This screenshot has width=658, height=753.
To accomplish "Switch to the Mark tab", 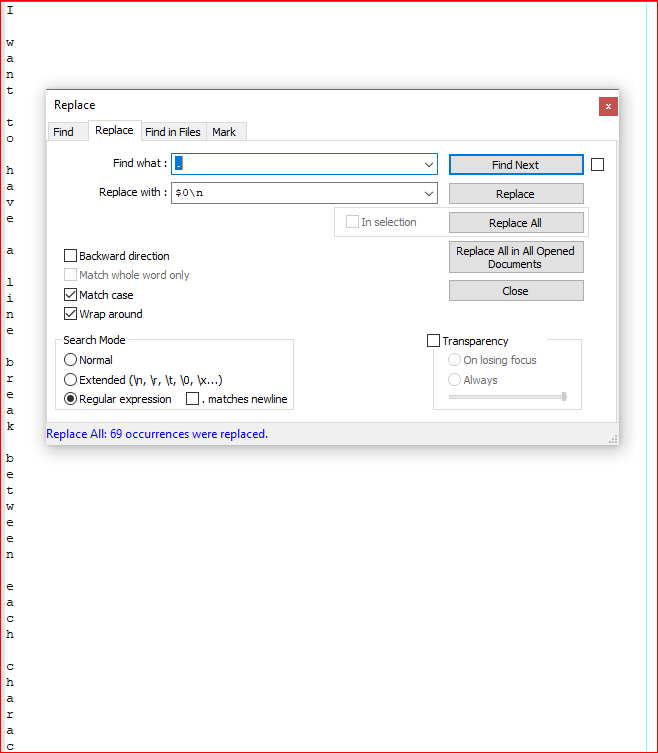I will 224,132.
